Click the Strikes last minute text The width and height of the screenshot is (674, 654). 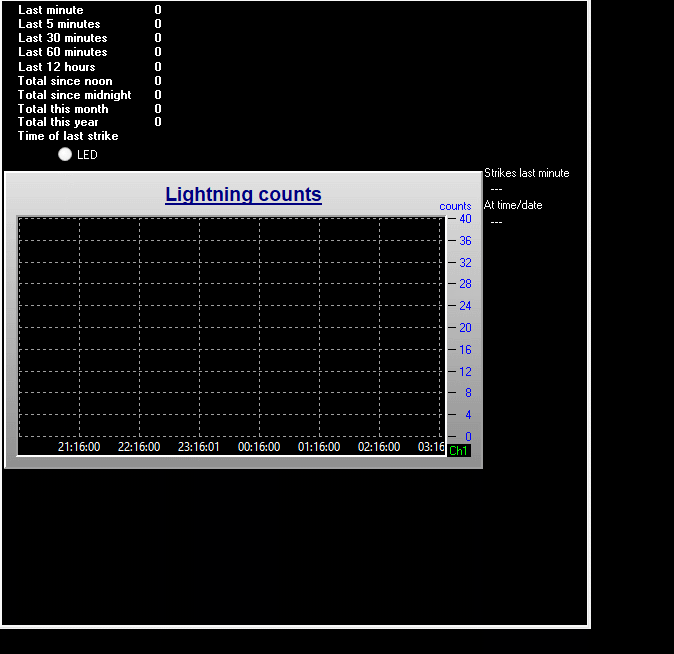click(526, 173)
